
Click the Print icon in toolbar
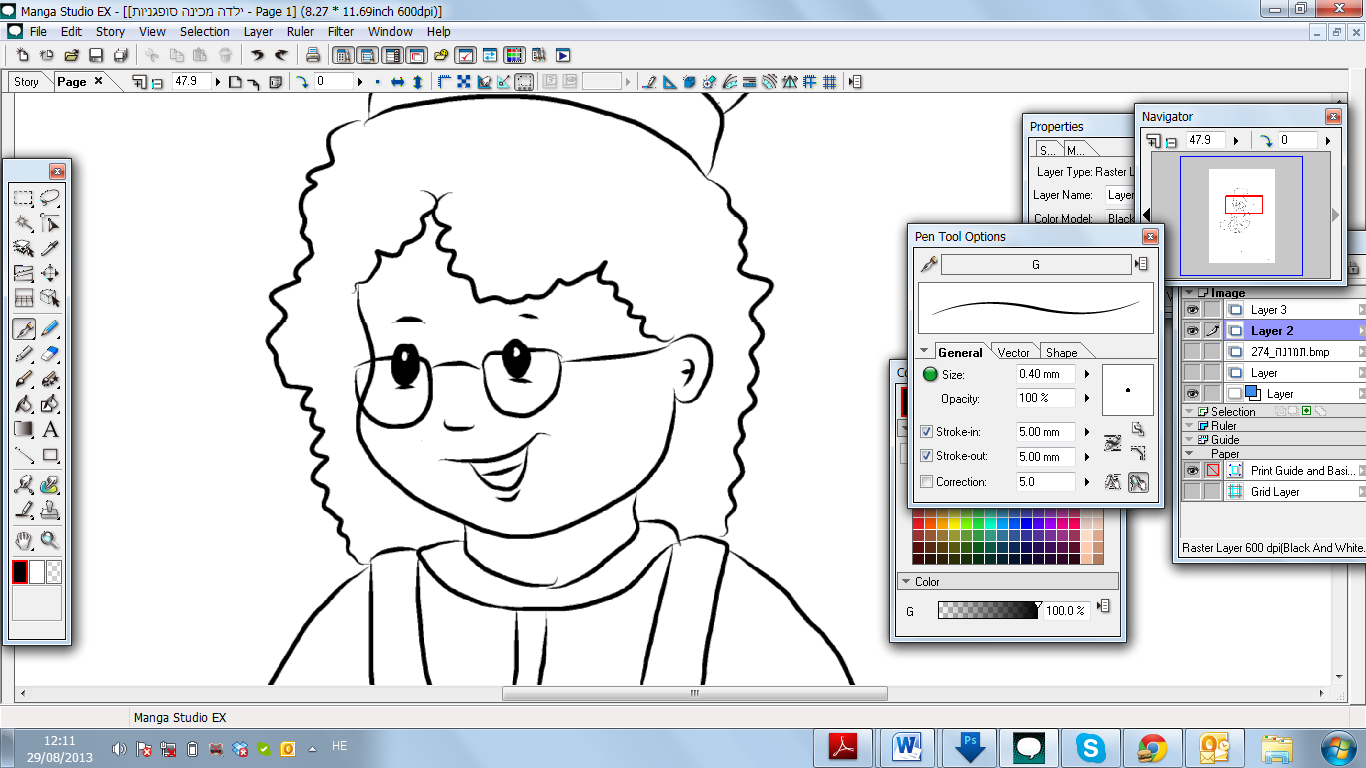pyautogui.click(x=313, y=55)
